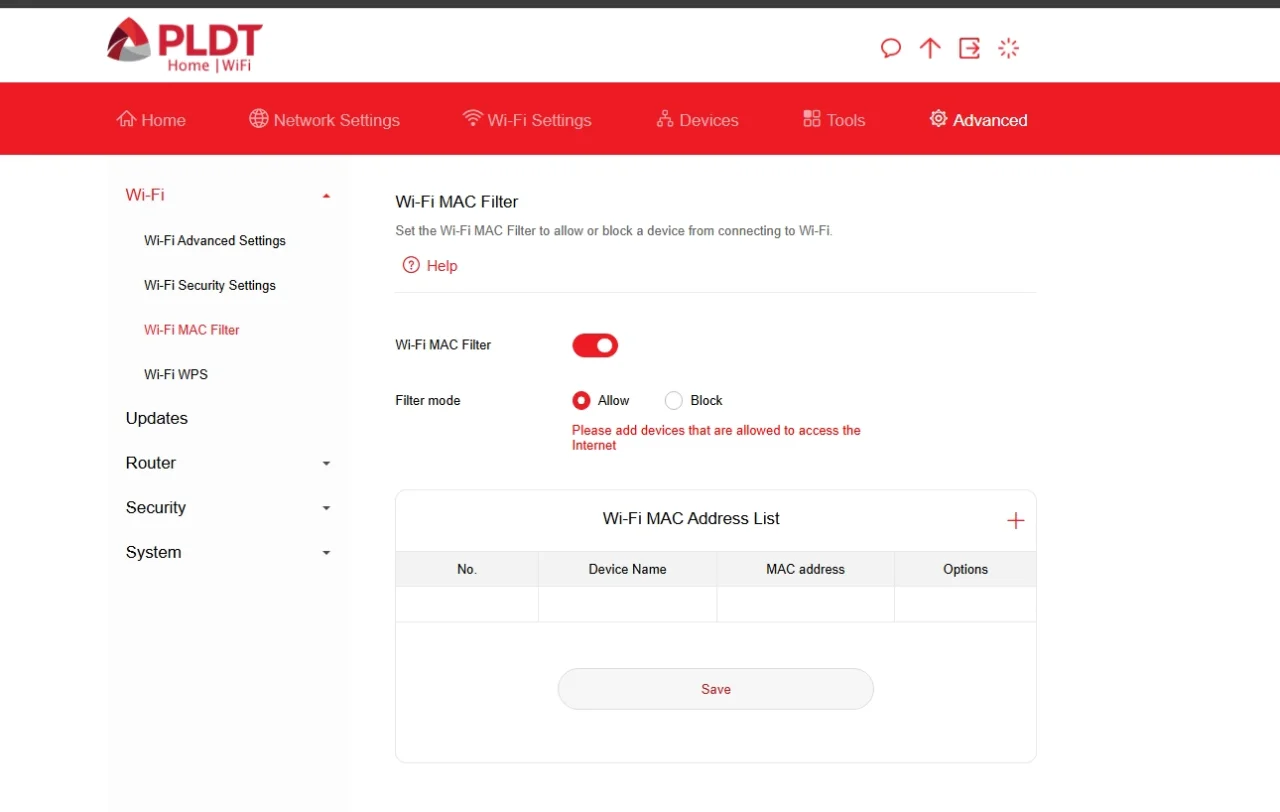1280x812 pixels.
Task: Click the Options column header
Action: pos(966,569)
